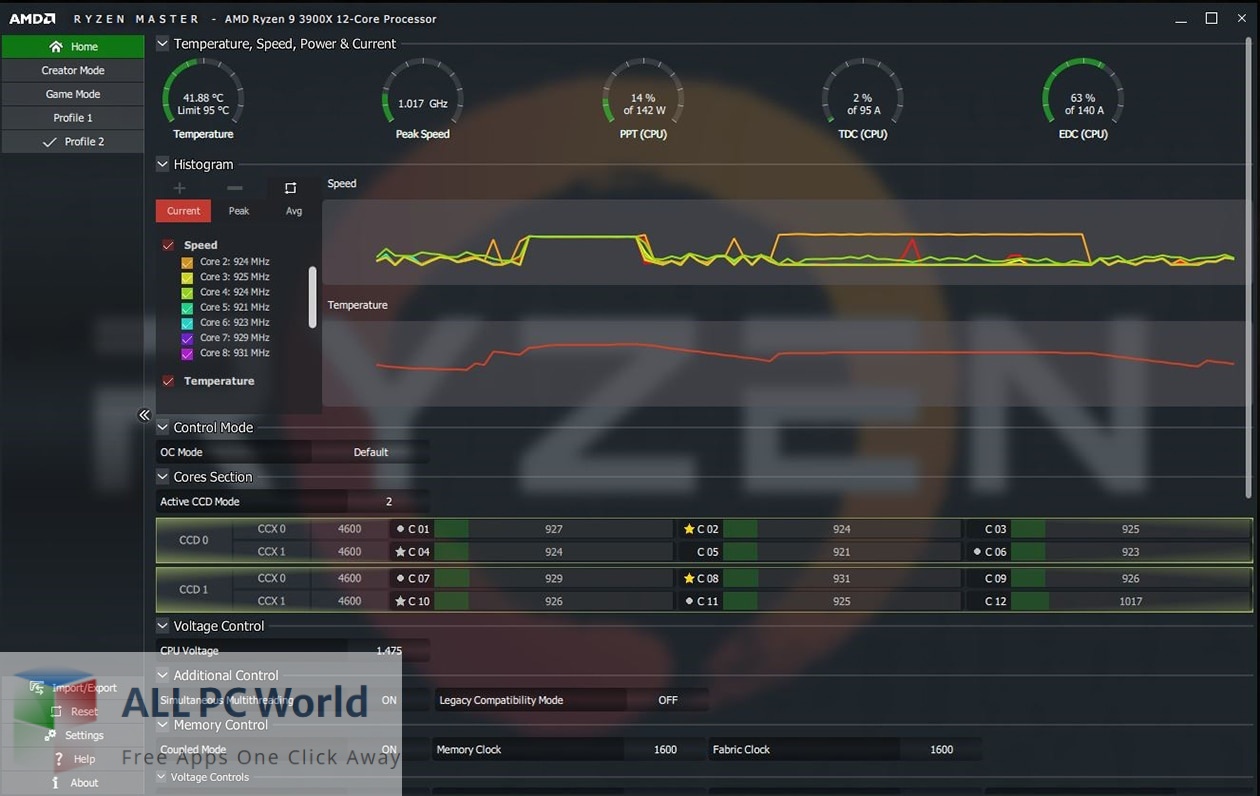Click the C 03 core speed bar
Screen dimensions: 1260x796
(1131, 529)
